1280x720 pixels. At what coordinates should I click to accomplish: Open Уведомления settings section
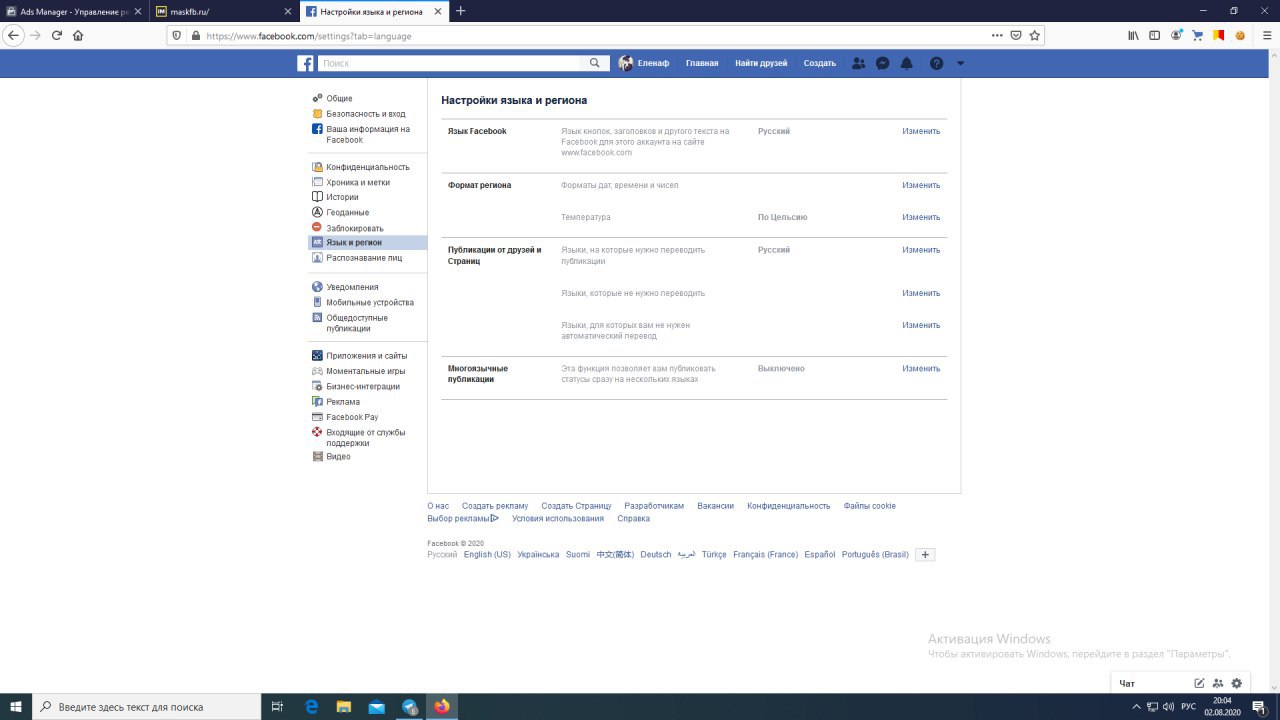point(352,287)
